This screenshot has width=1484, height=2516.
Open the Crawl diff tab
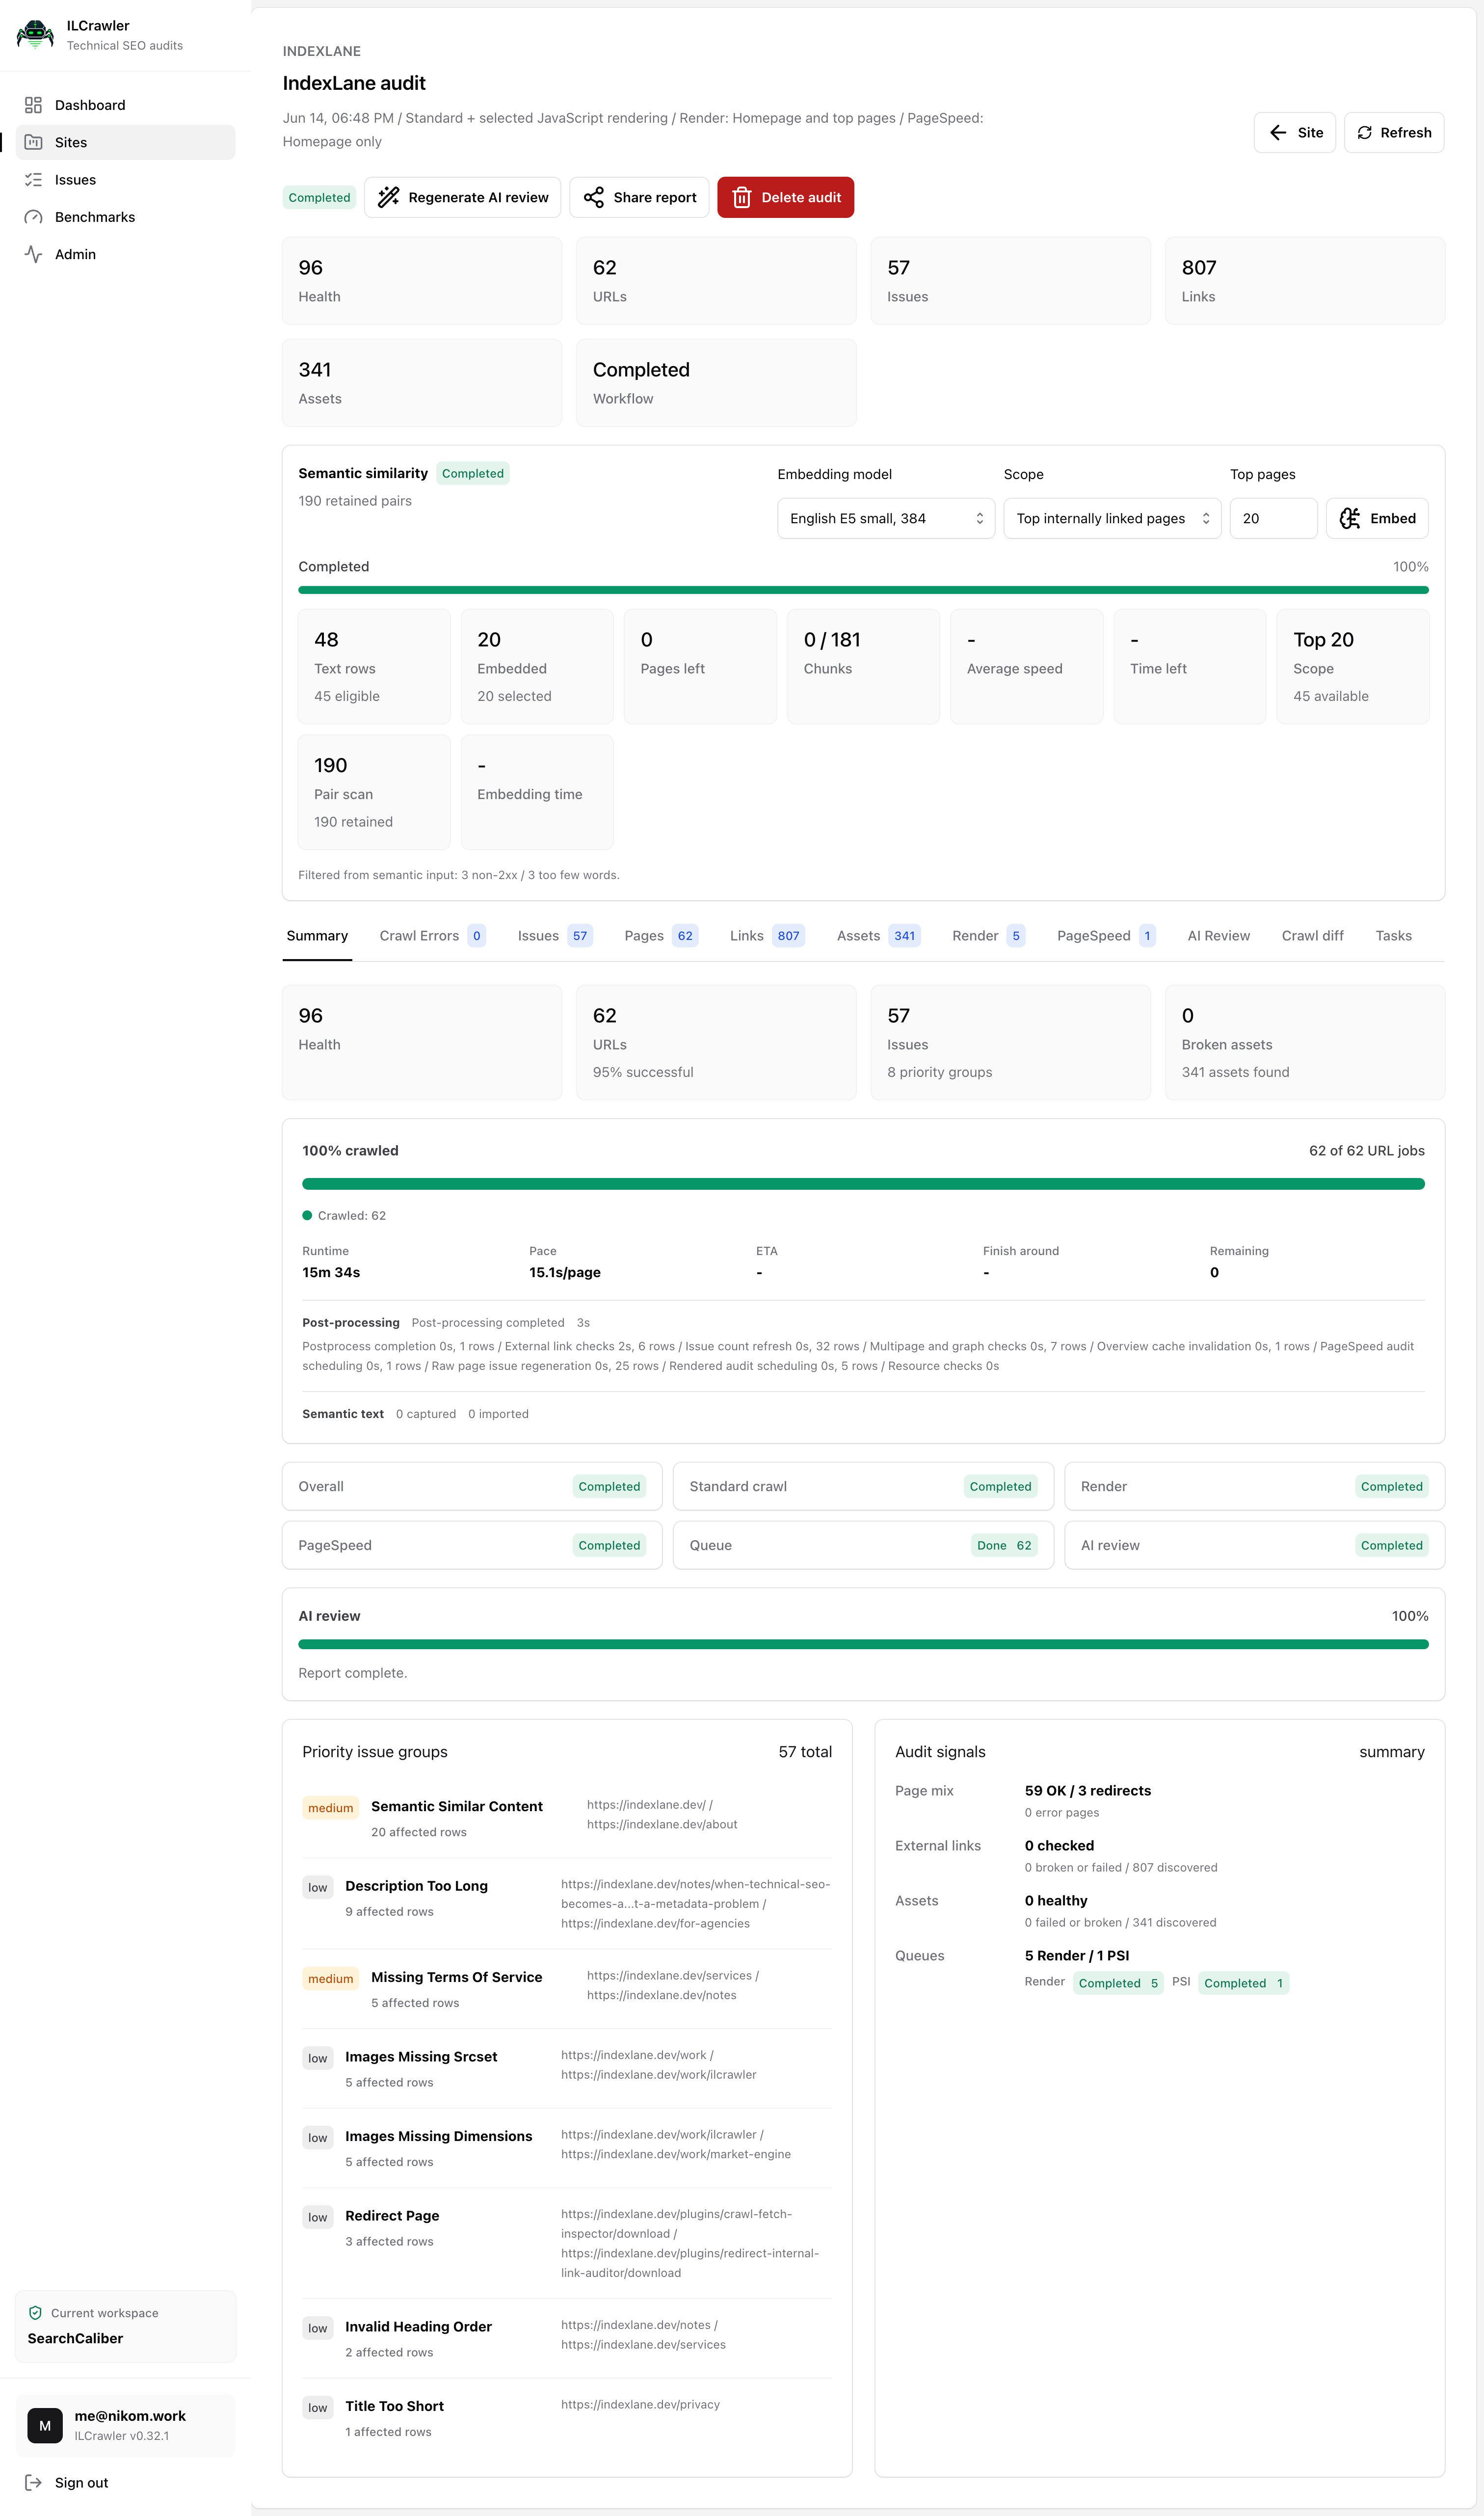pyautogui.click(x=1312, y=936)
